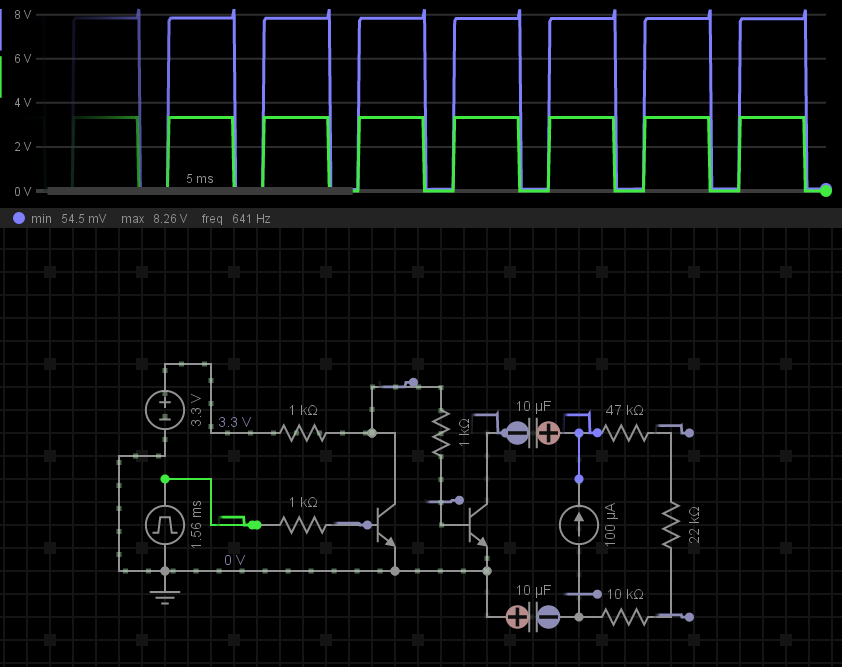Select the left NPN transistor
This screenshot has width=842, height=667.
[x=386, y=525]
